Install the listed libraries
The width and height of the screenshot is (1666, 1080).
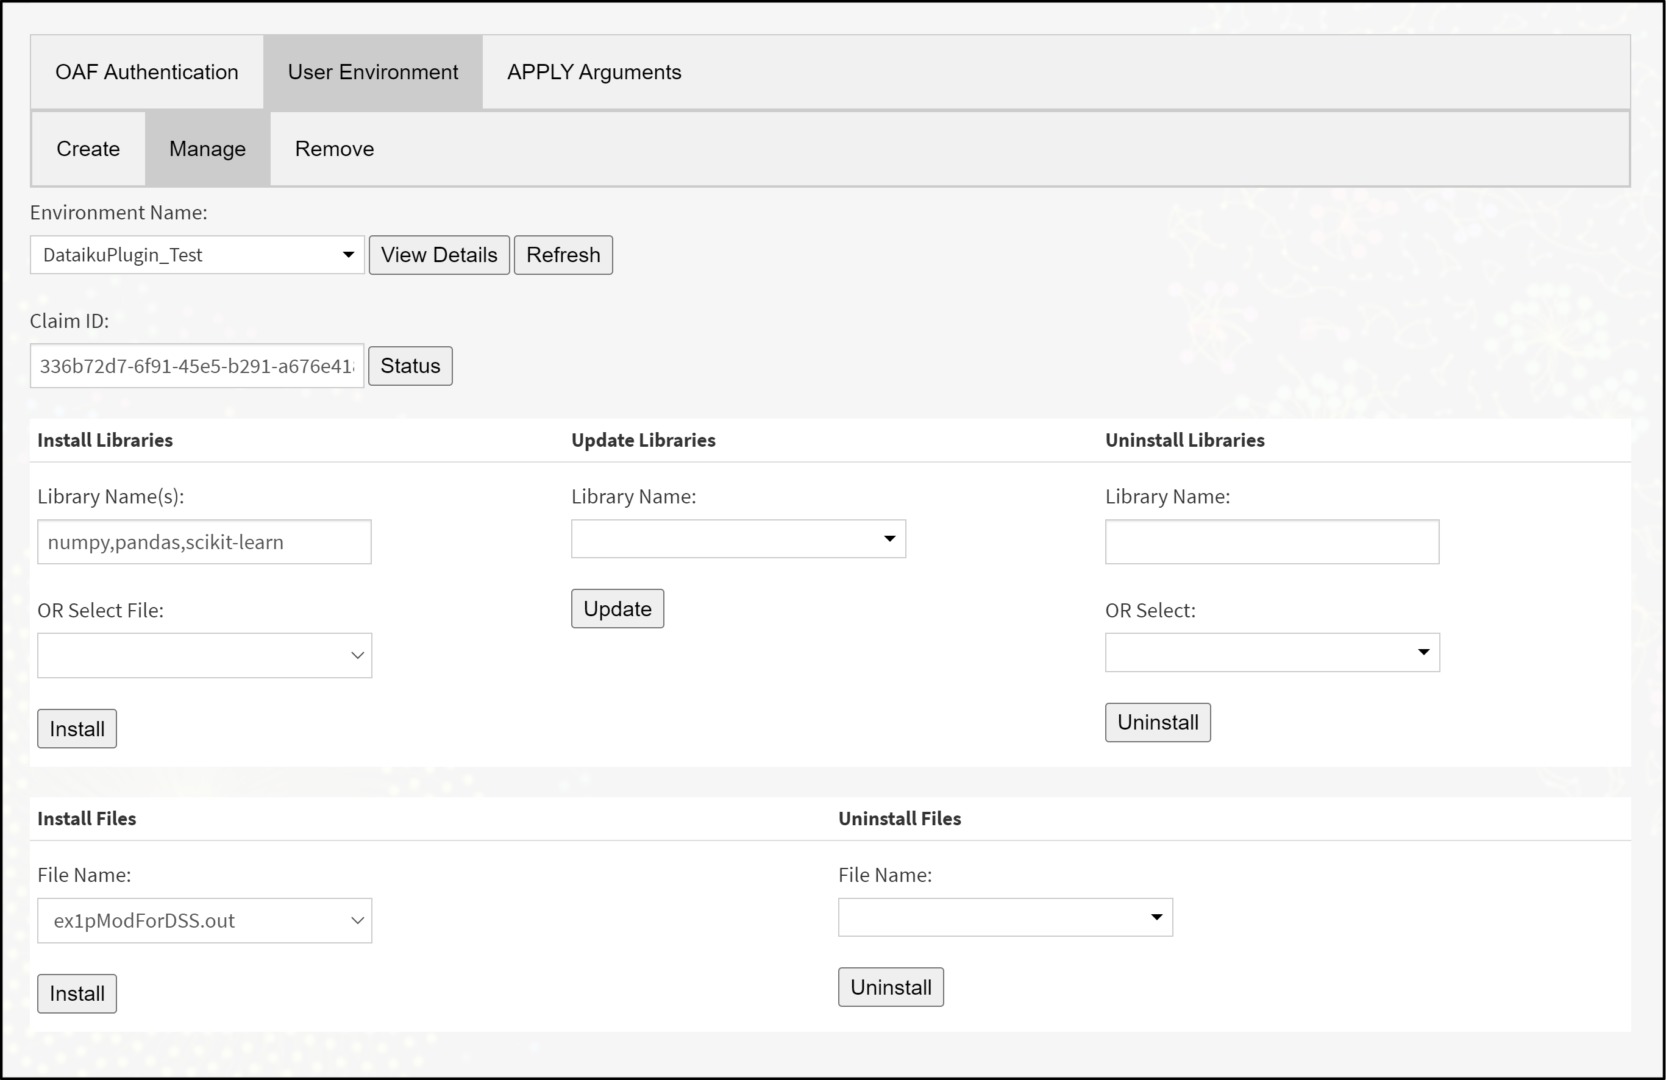(76, 728)
